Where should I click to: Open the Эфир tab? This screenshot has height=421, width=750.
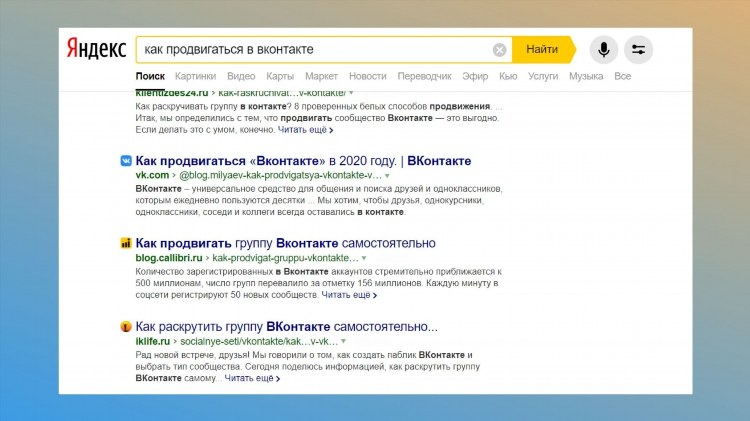click(475, 76)
